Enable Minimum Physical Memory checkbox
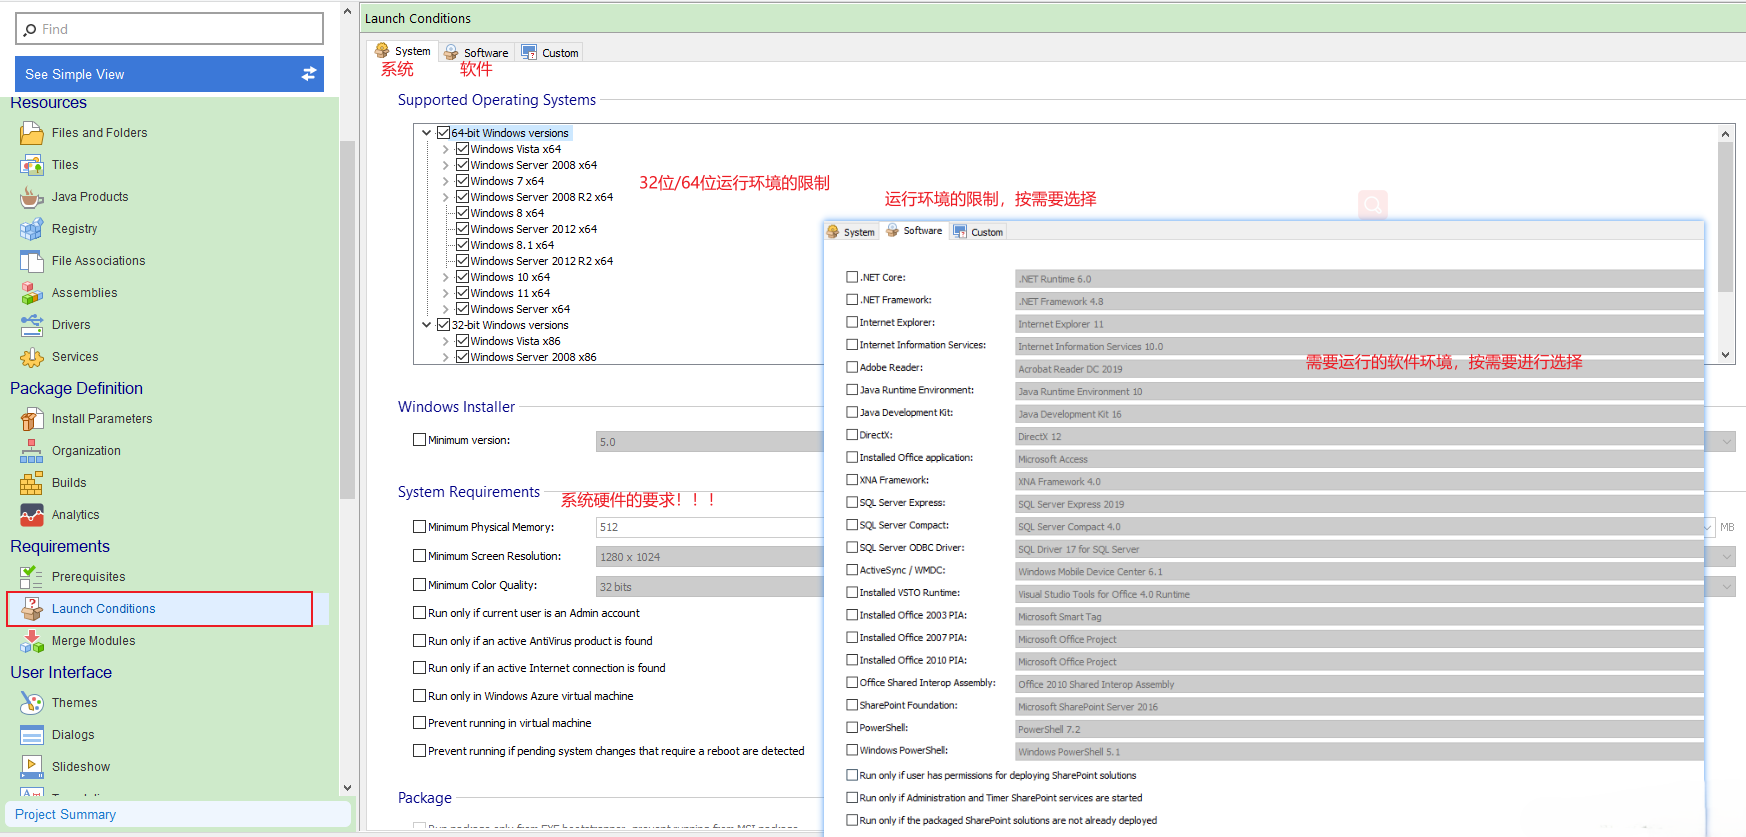1746x837 pixels. tap(420, 527)
